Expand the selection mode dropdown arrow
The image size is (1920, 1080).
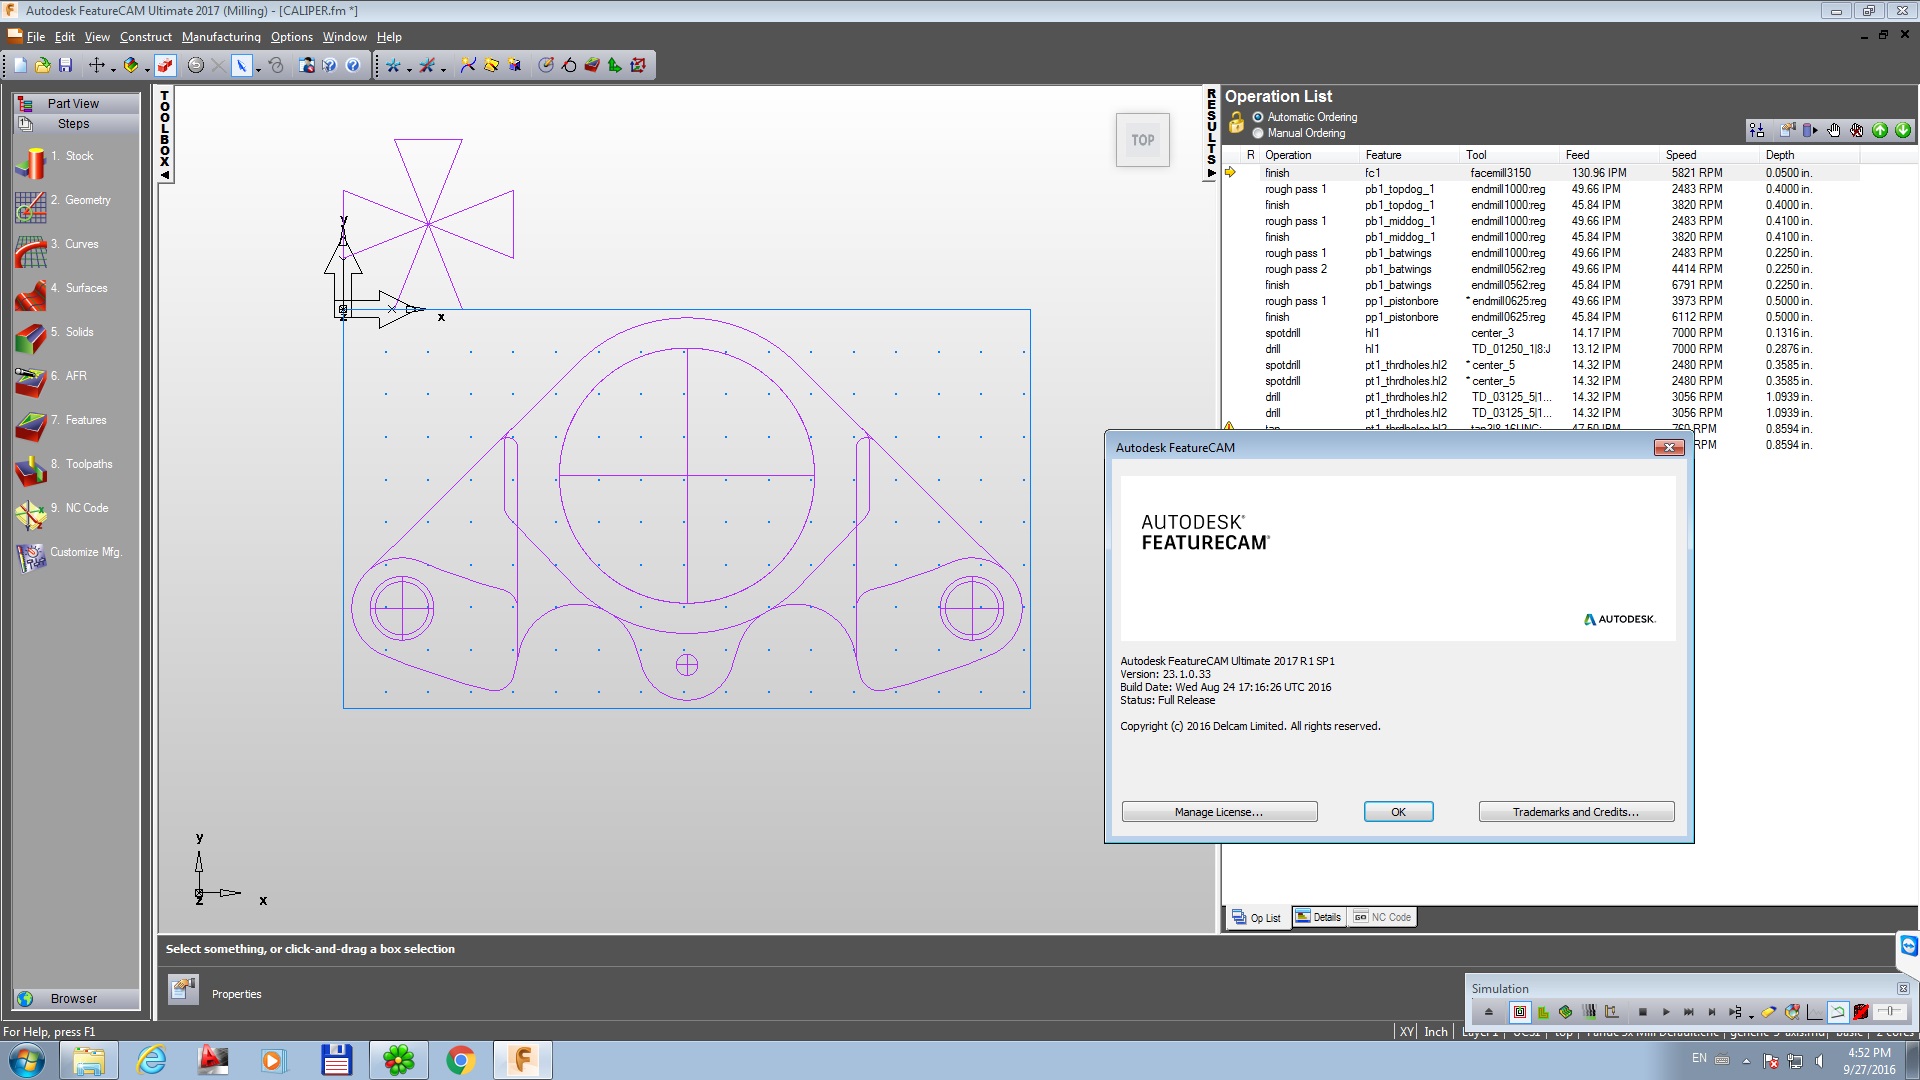click(x=258, y=69)
